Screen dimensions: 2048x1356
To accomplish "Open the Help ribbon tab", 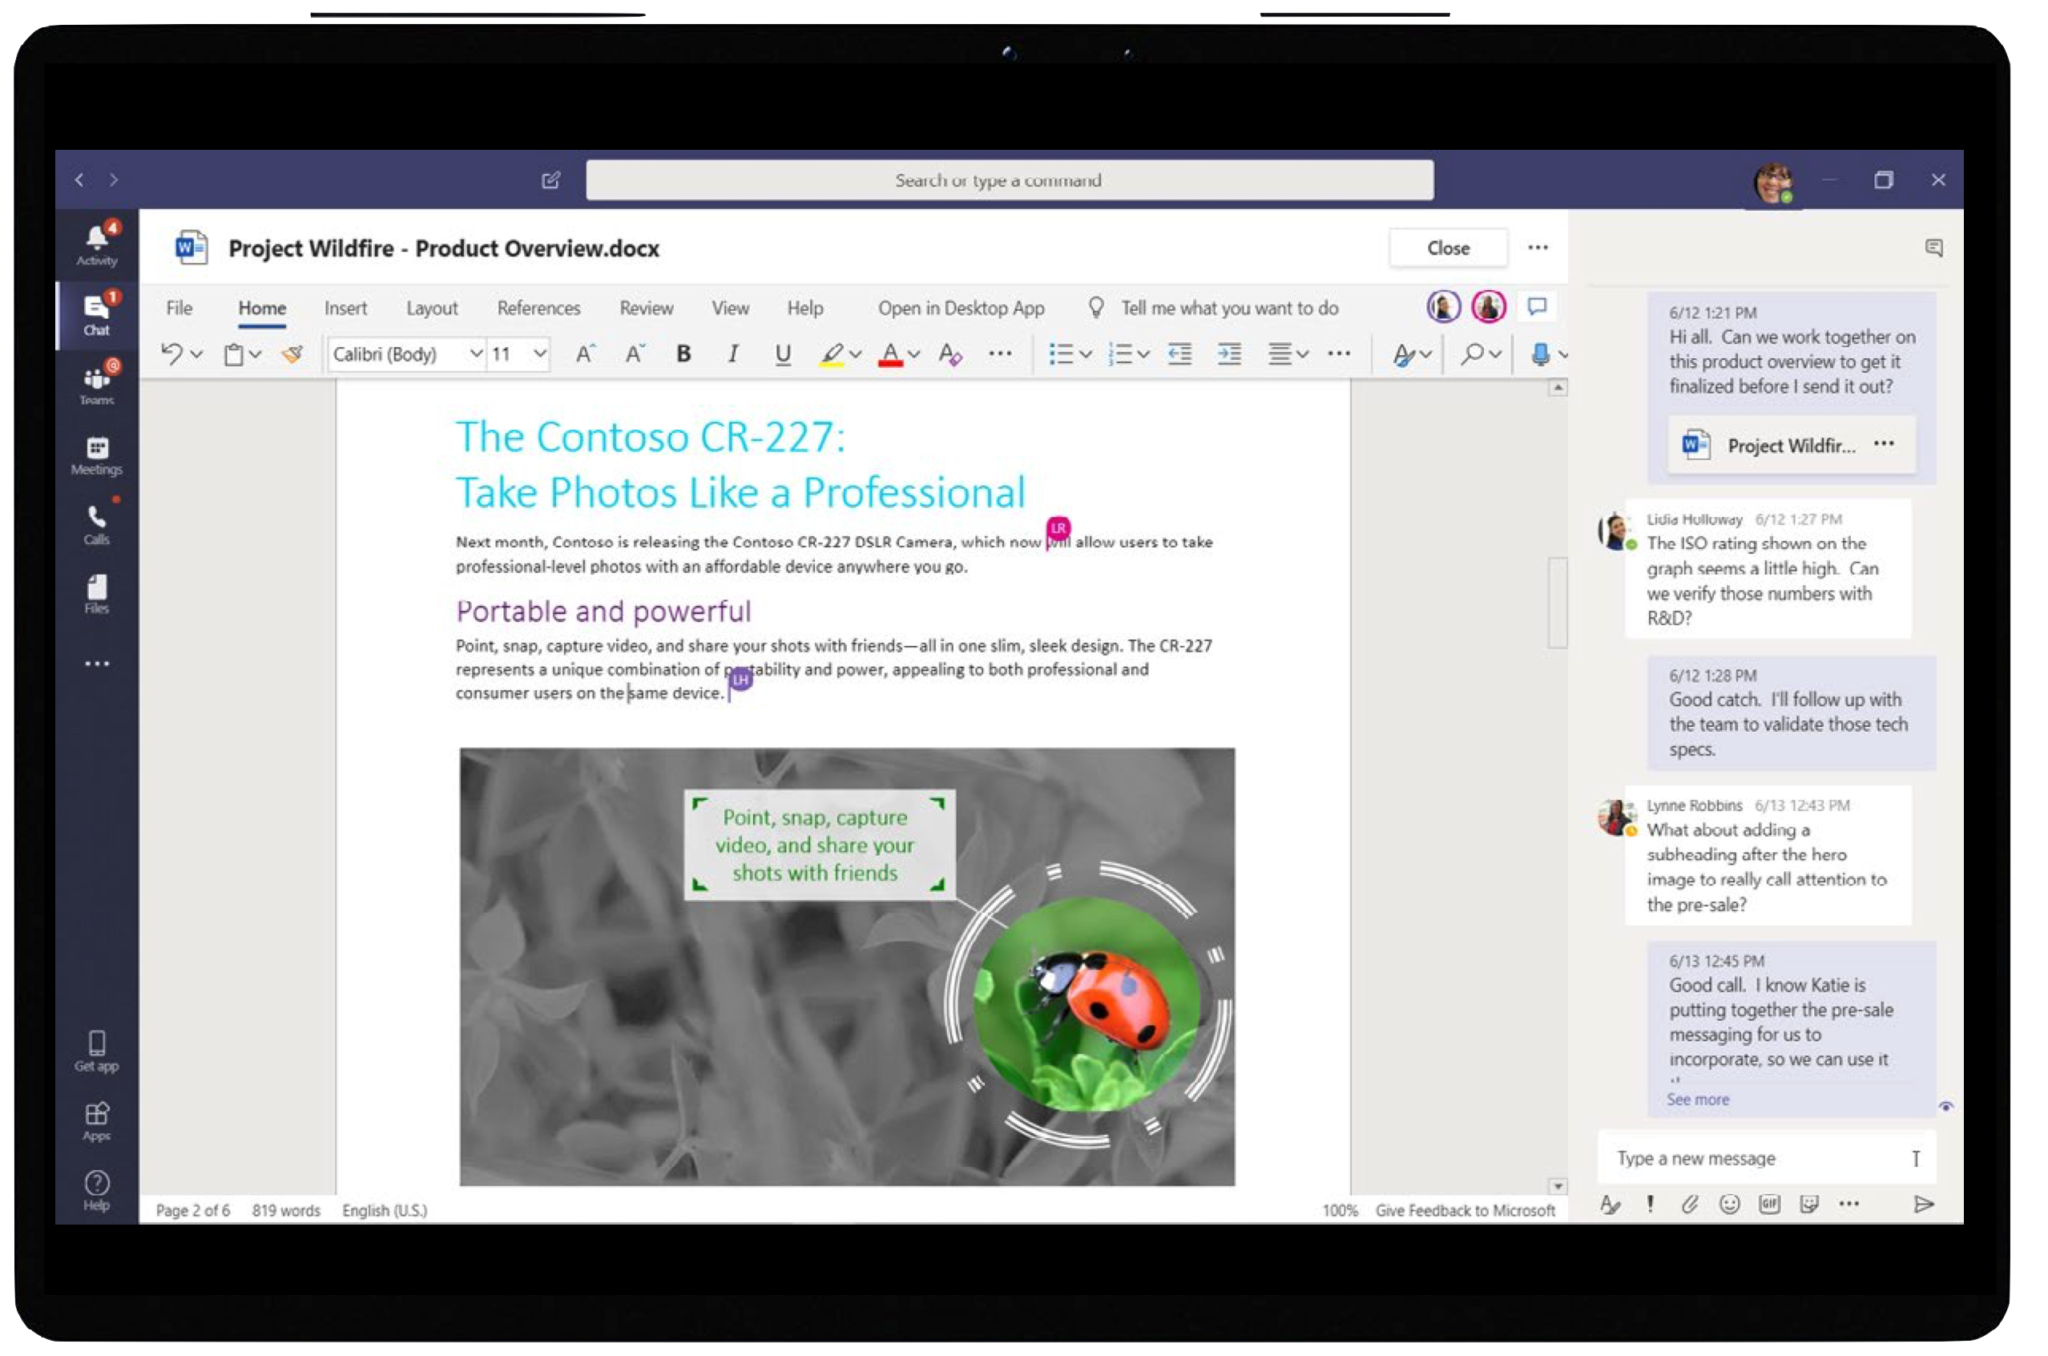I will [x=805, y=308].
